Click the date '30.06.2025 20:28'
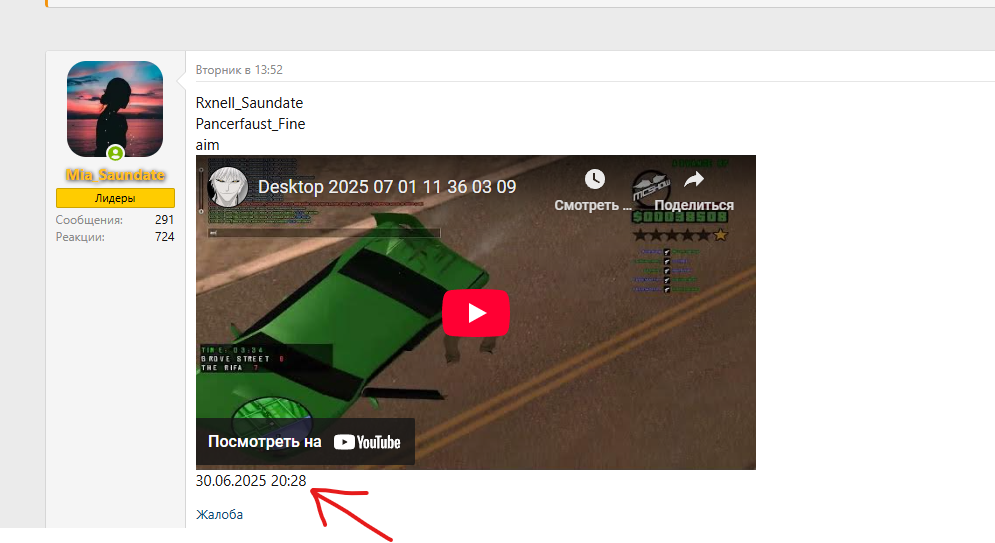 (x=251, y=481)
